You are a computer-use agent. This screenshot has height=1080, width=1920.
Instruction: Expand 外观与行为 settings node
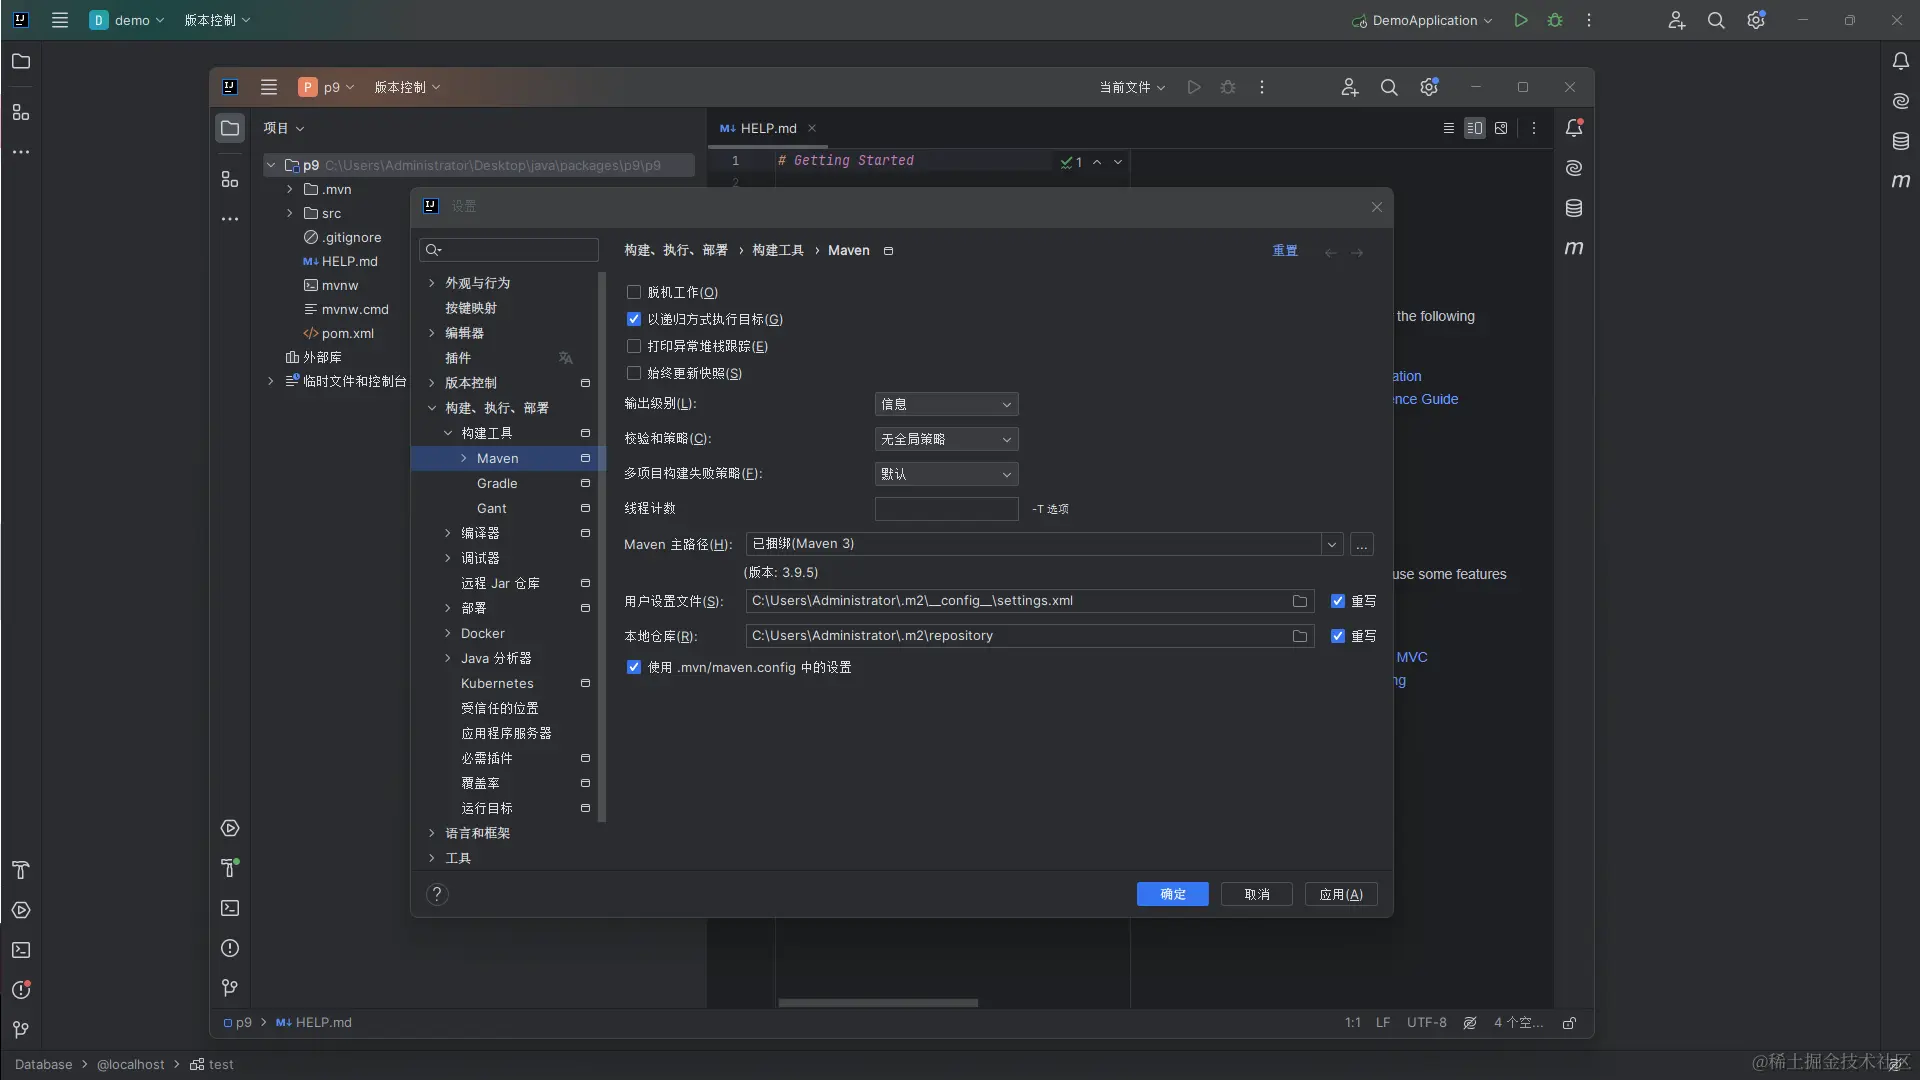point(432,283)
